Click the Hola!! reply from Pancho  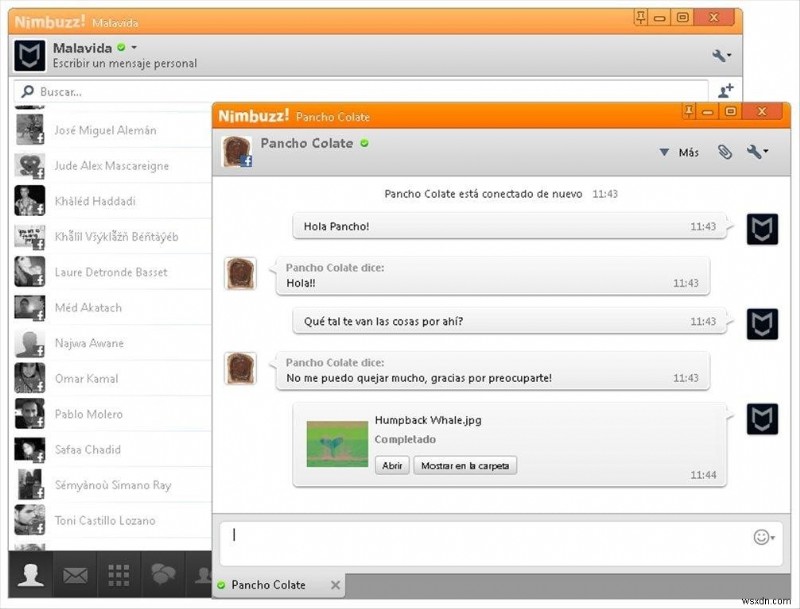492,276
